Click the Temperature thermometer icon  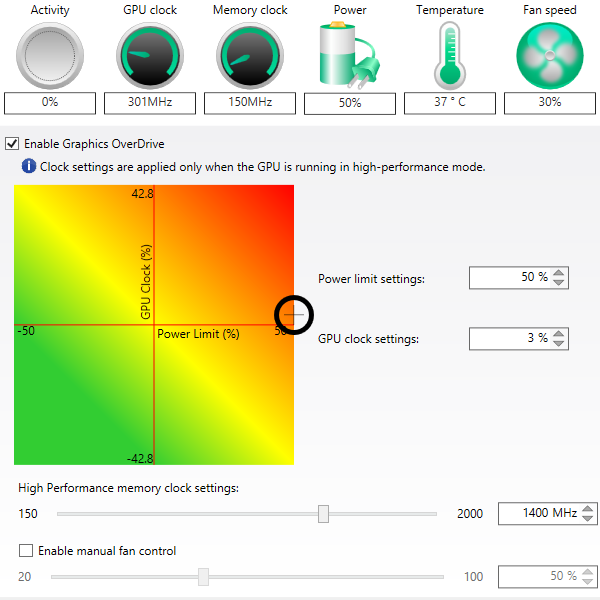pos(450,55)
